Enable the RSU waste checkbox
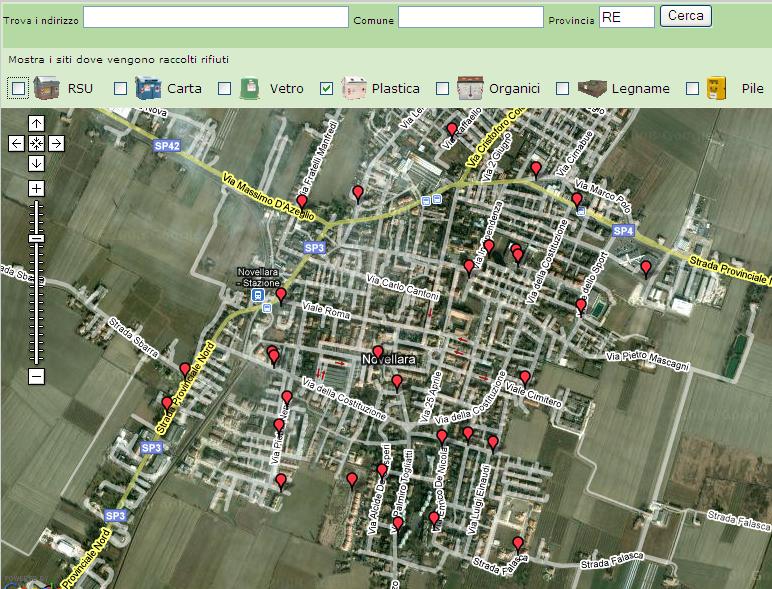Image resolution: width=772 pixels, height=589 pixels. click(x=18, y=89)
